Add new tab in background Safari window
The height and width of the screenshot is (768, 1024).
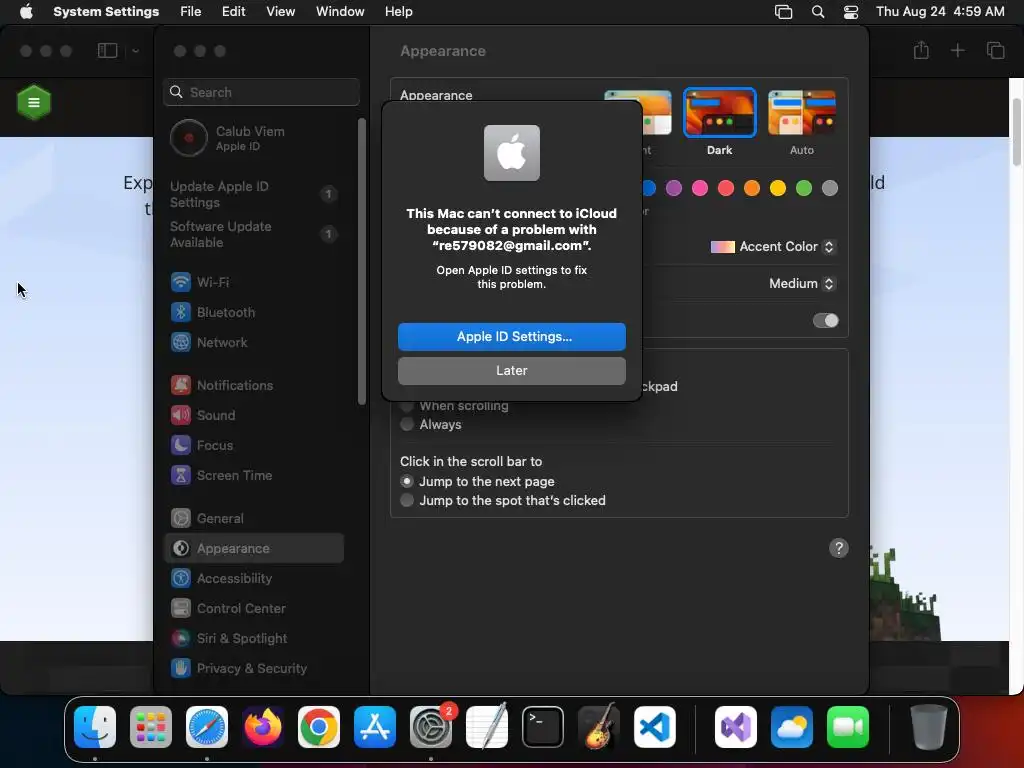(957, 50)
